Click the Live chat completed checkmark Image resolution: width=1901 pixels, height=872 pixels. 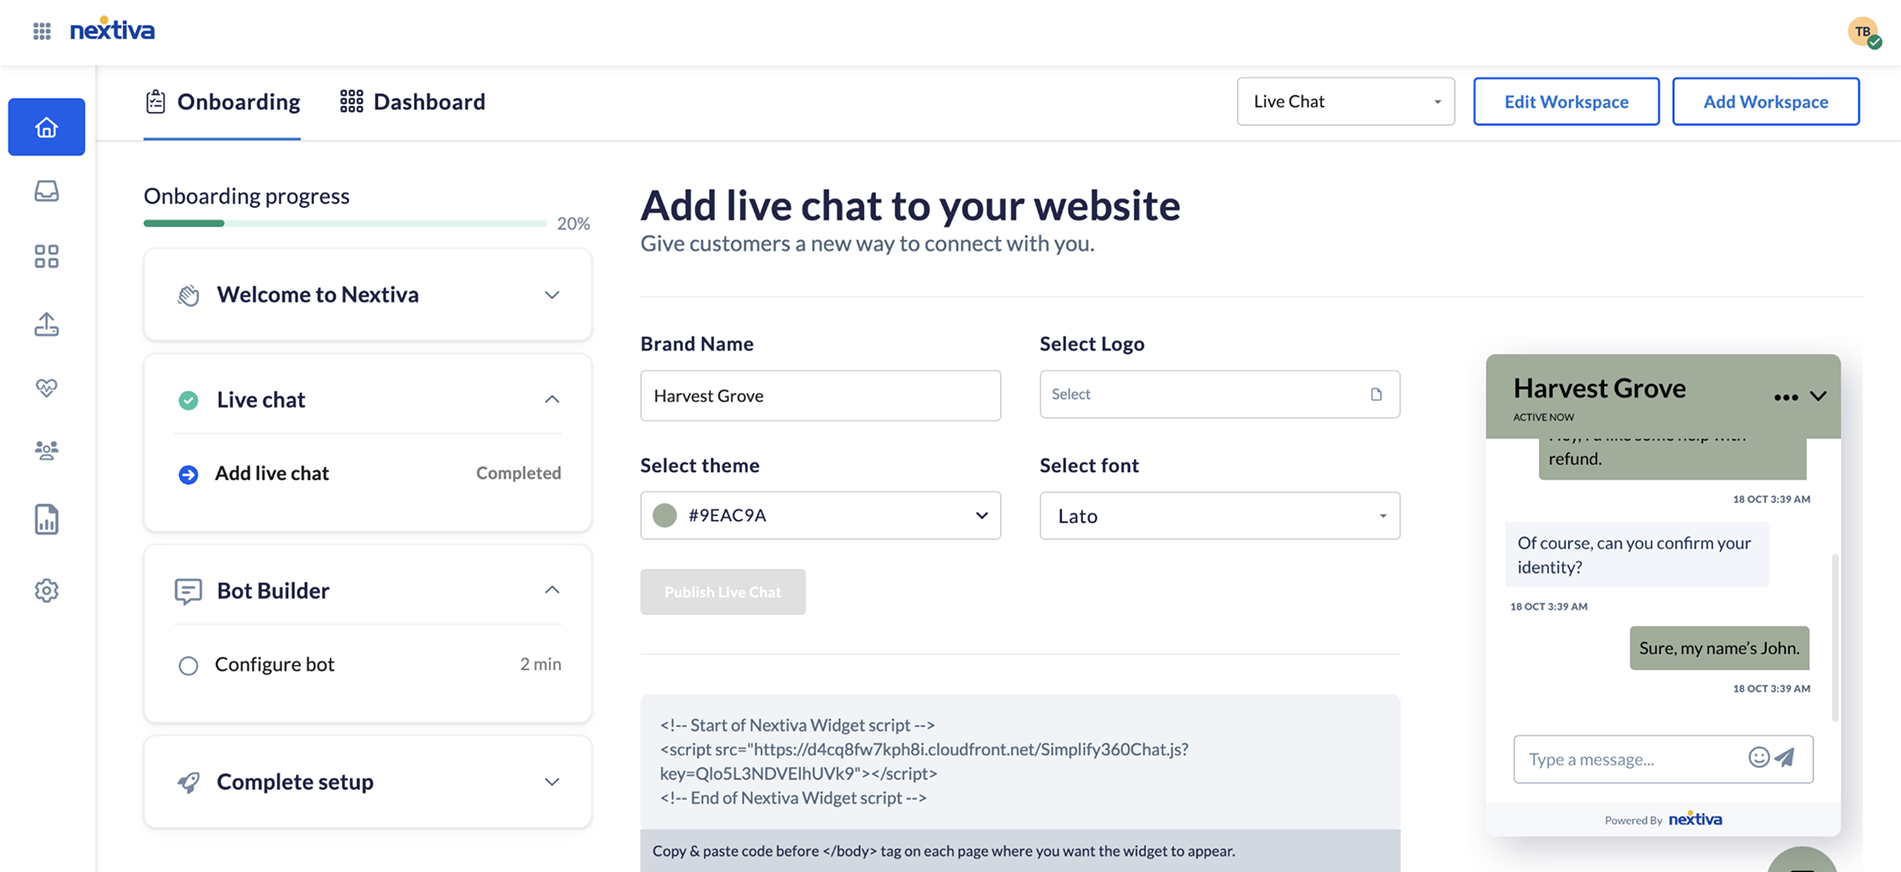[x=188, y=401]
